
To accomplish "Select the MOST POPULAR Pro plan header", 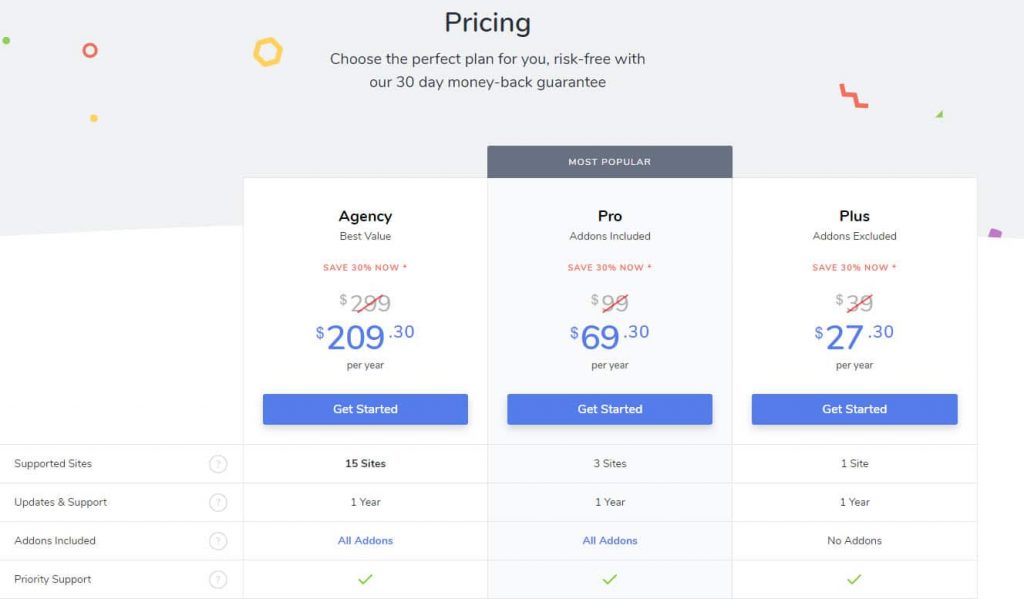I will (x=609, y=161).
